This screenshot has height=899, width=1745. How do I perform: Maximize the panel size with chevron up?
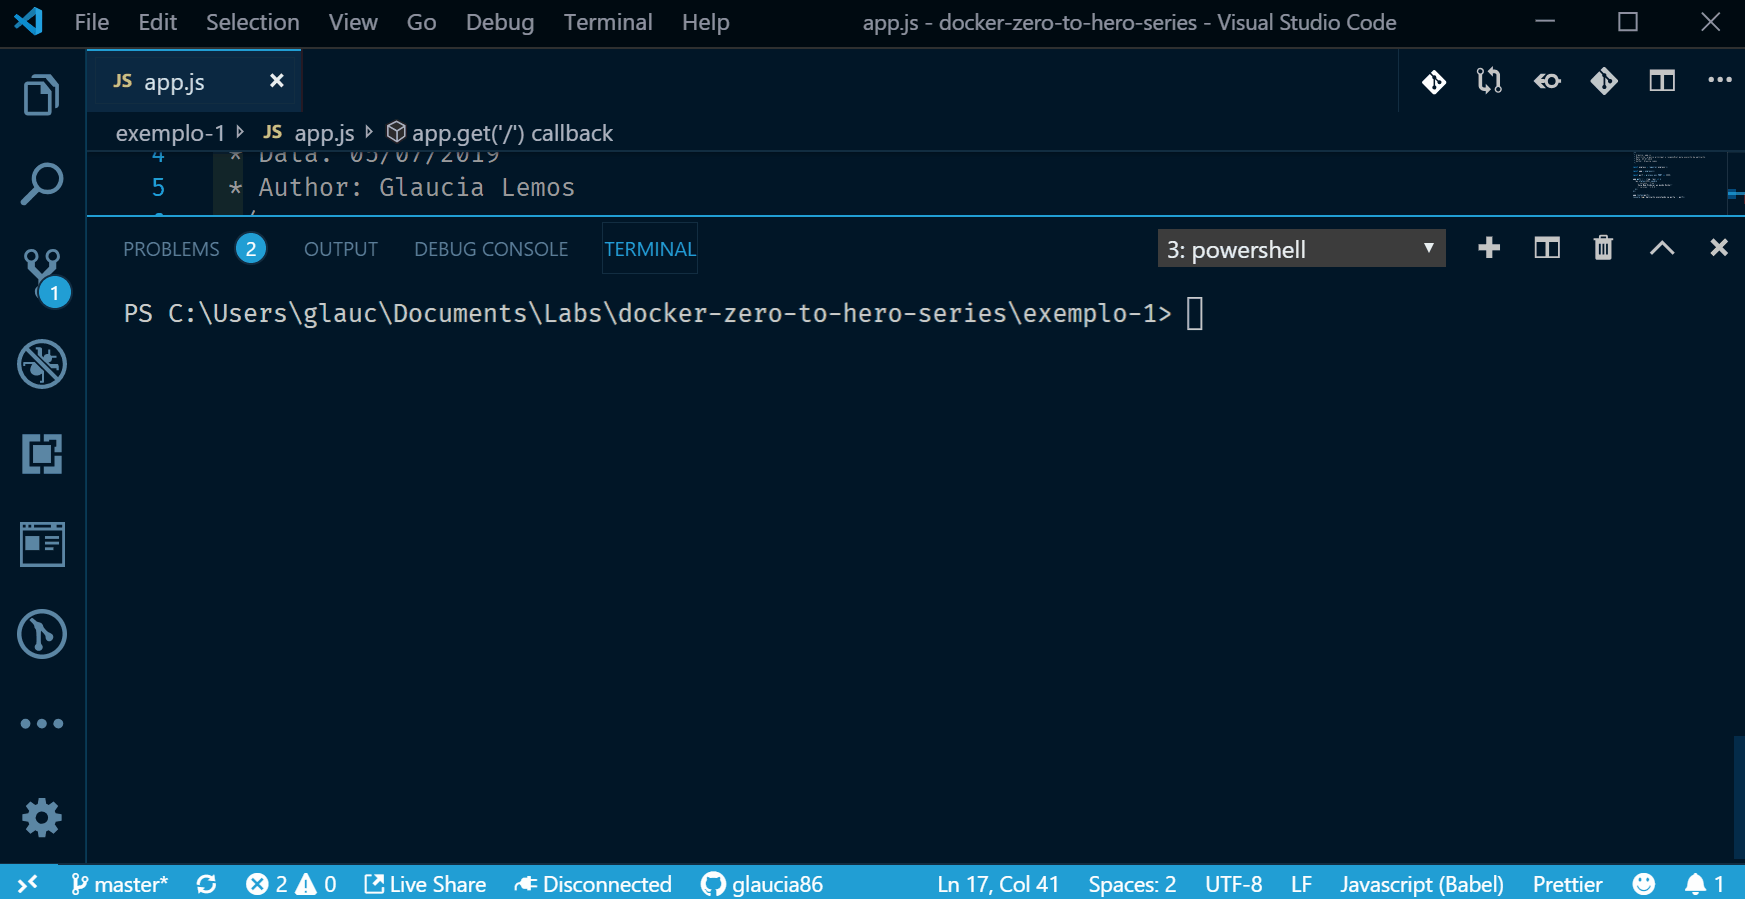click(x=1662, y=248)
